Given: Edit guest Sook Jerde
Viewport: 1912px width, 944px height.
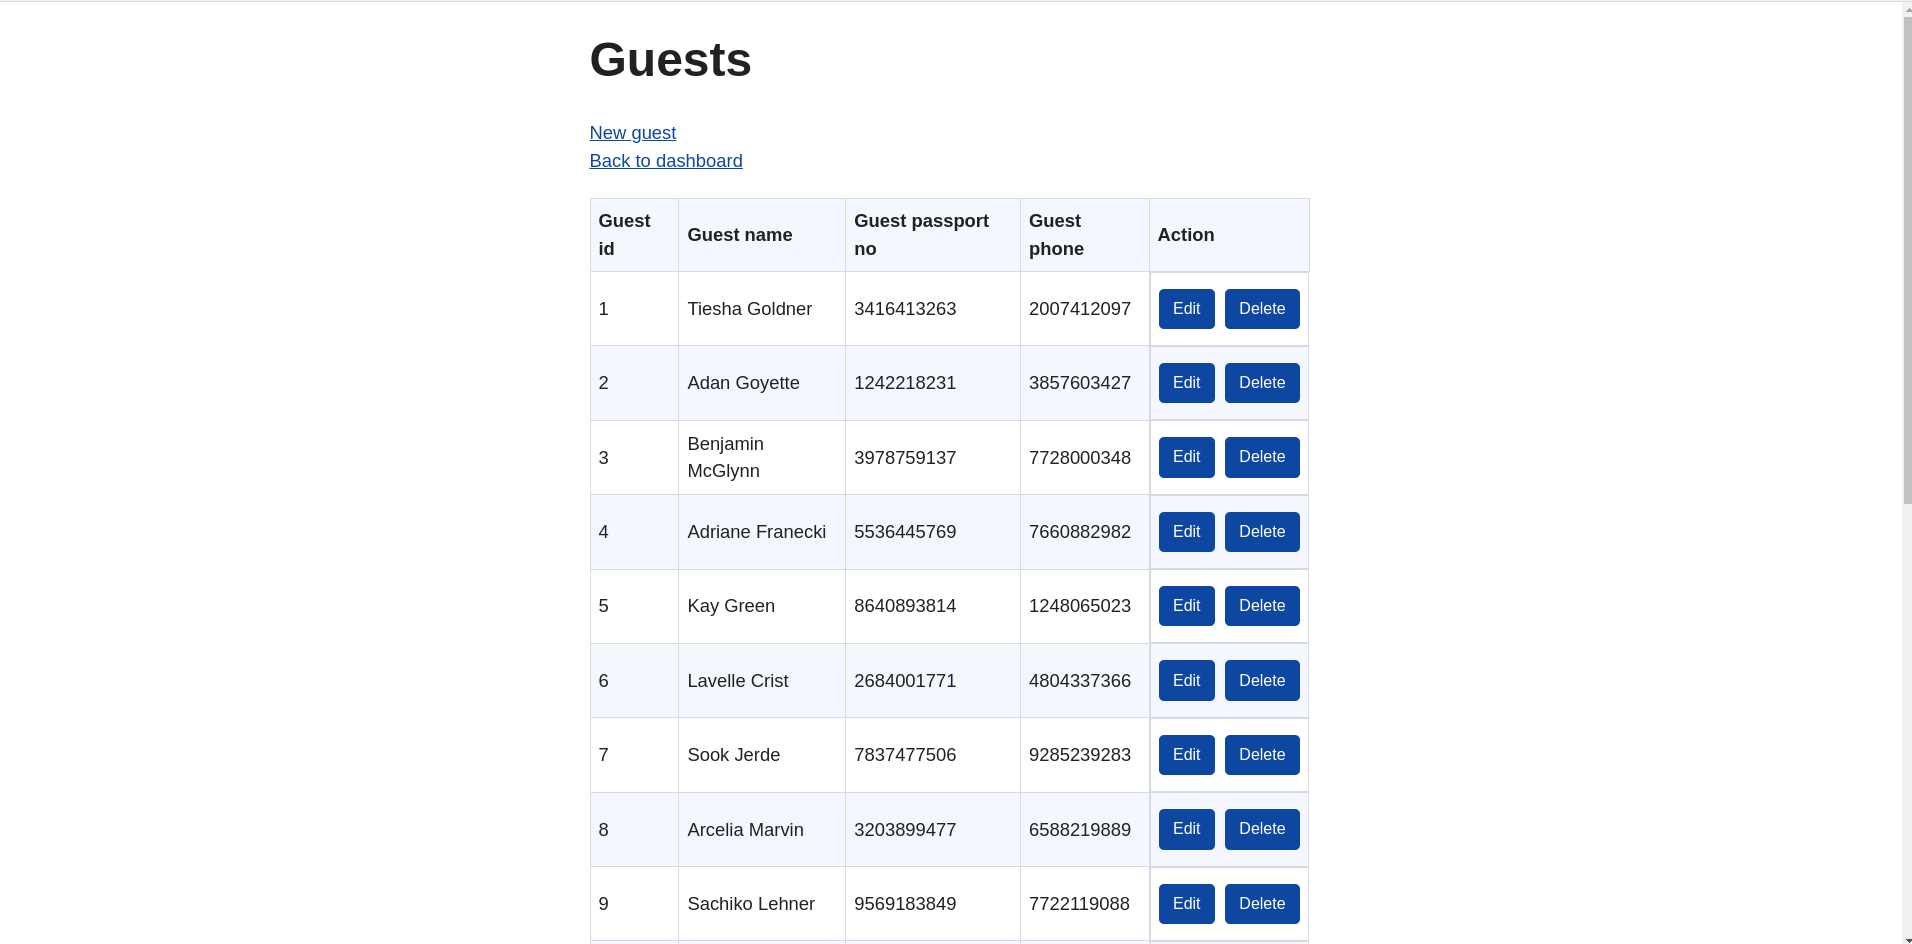Looking at the screenshot, I should click(x=1185, y=754).
